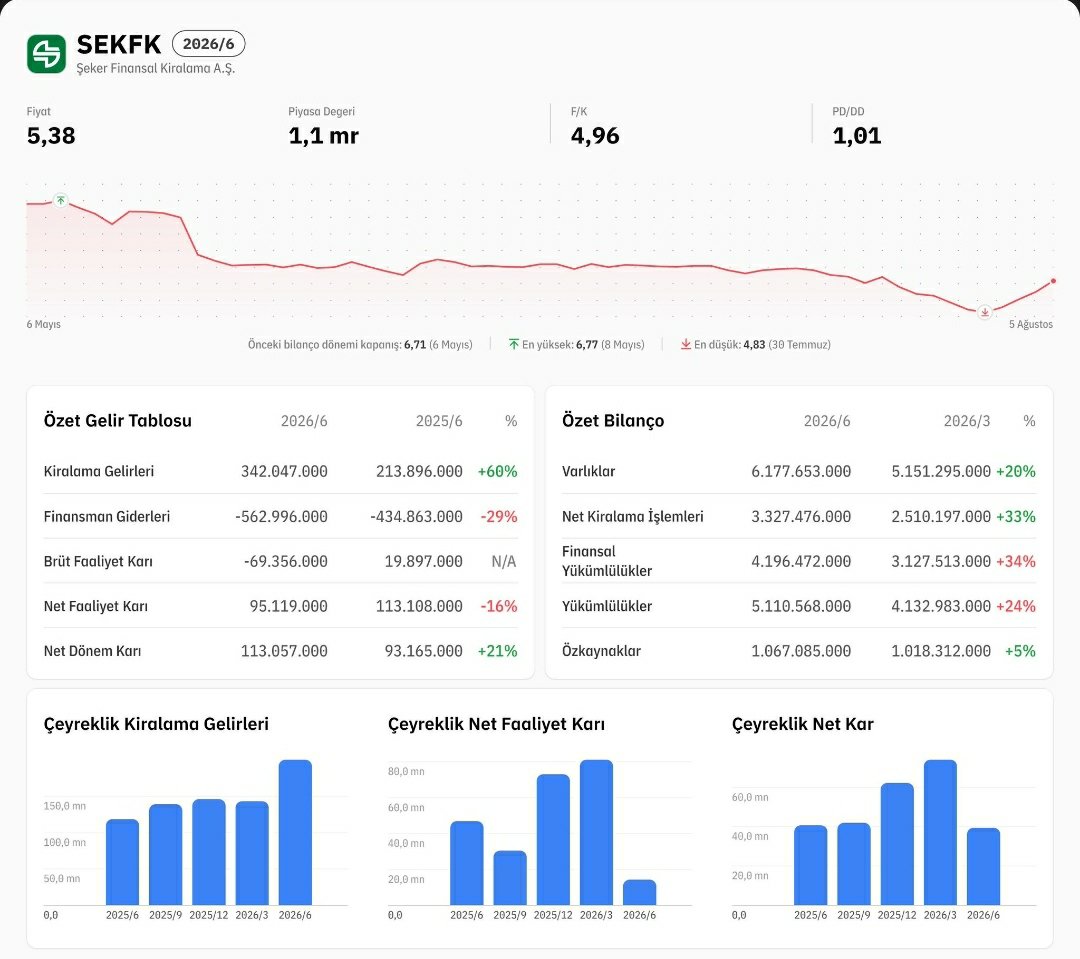Click the +21% change for Net Dönem Karı
The height and width of the screenshot is (959, 1080).
[497, 650]
